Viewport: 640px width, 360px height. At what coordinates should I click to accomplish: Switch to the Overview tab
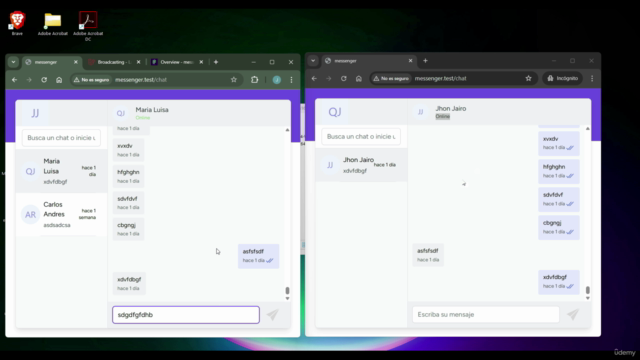[x=177, y=62]
